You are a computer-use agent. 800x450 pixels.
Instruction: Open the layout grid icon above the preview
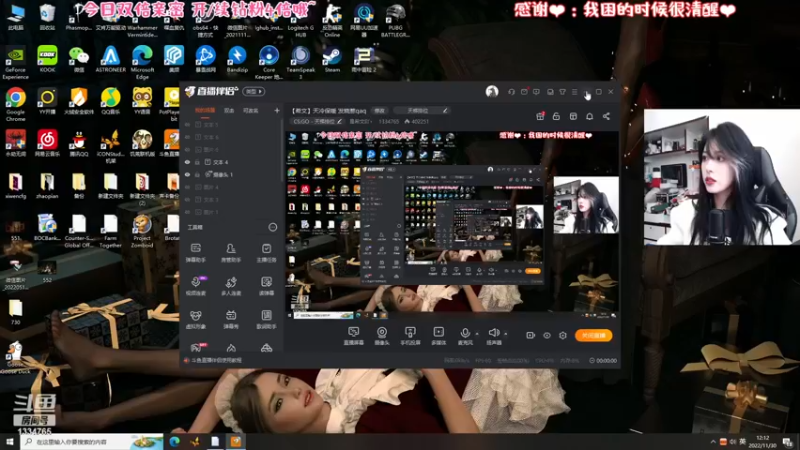tap(573, 116)
